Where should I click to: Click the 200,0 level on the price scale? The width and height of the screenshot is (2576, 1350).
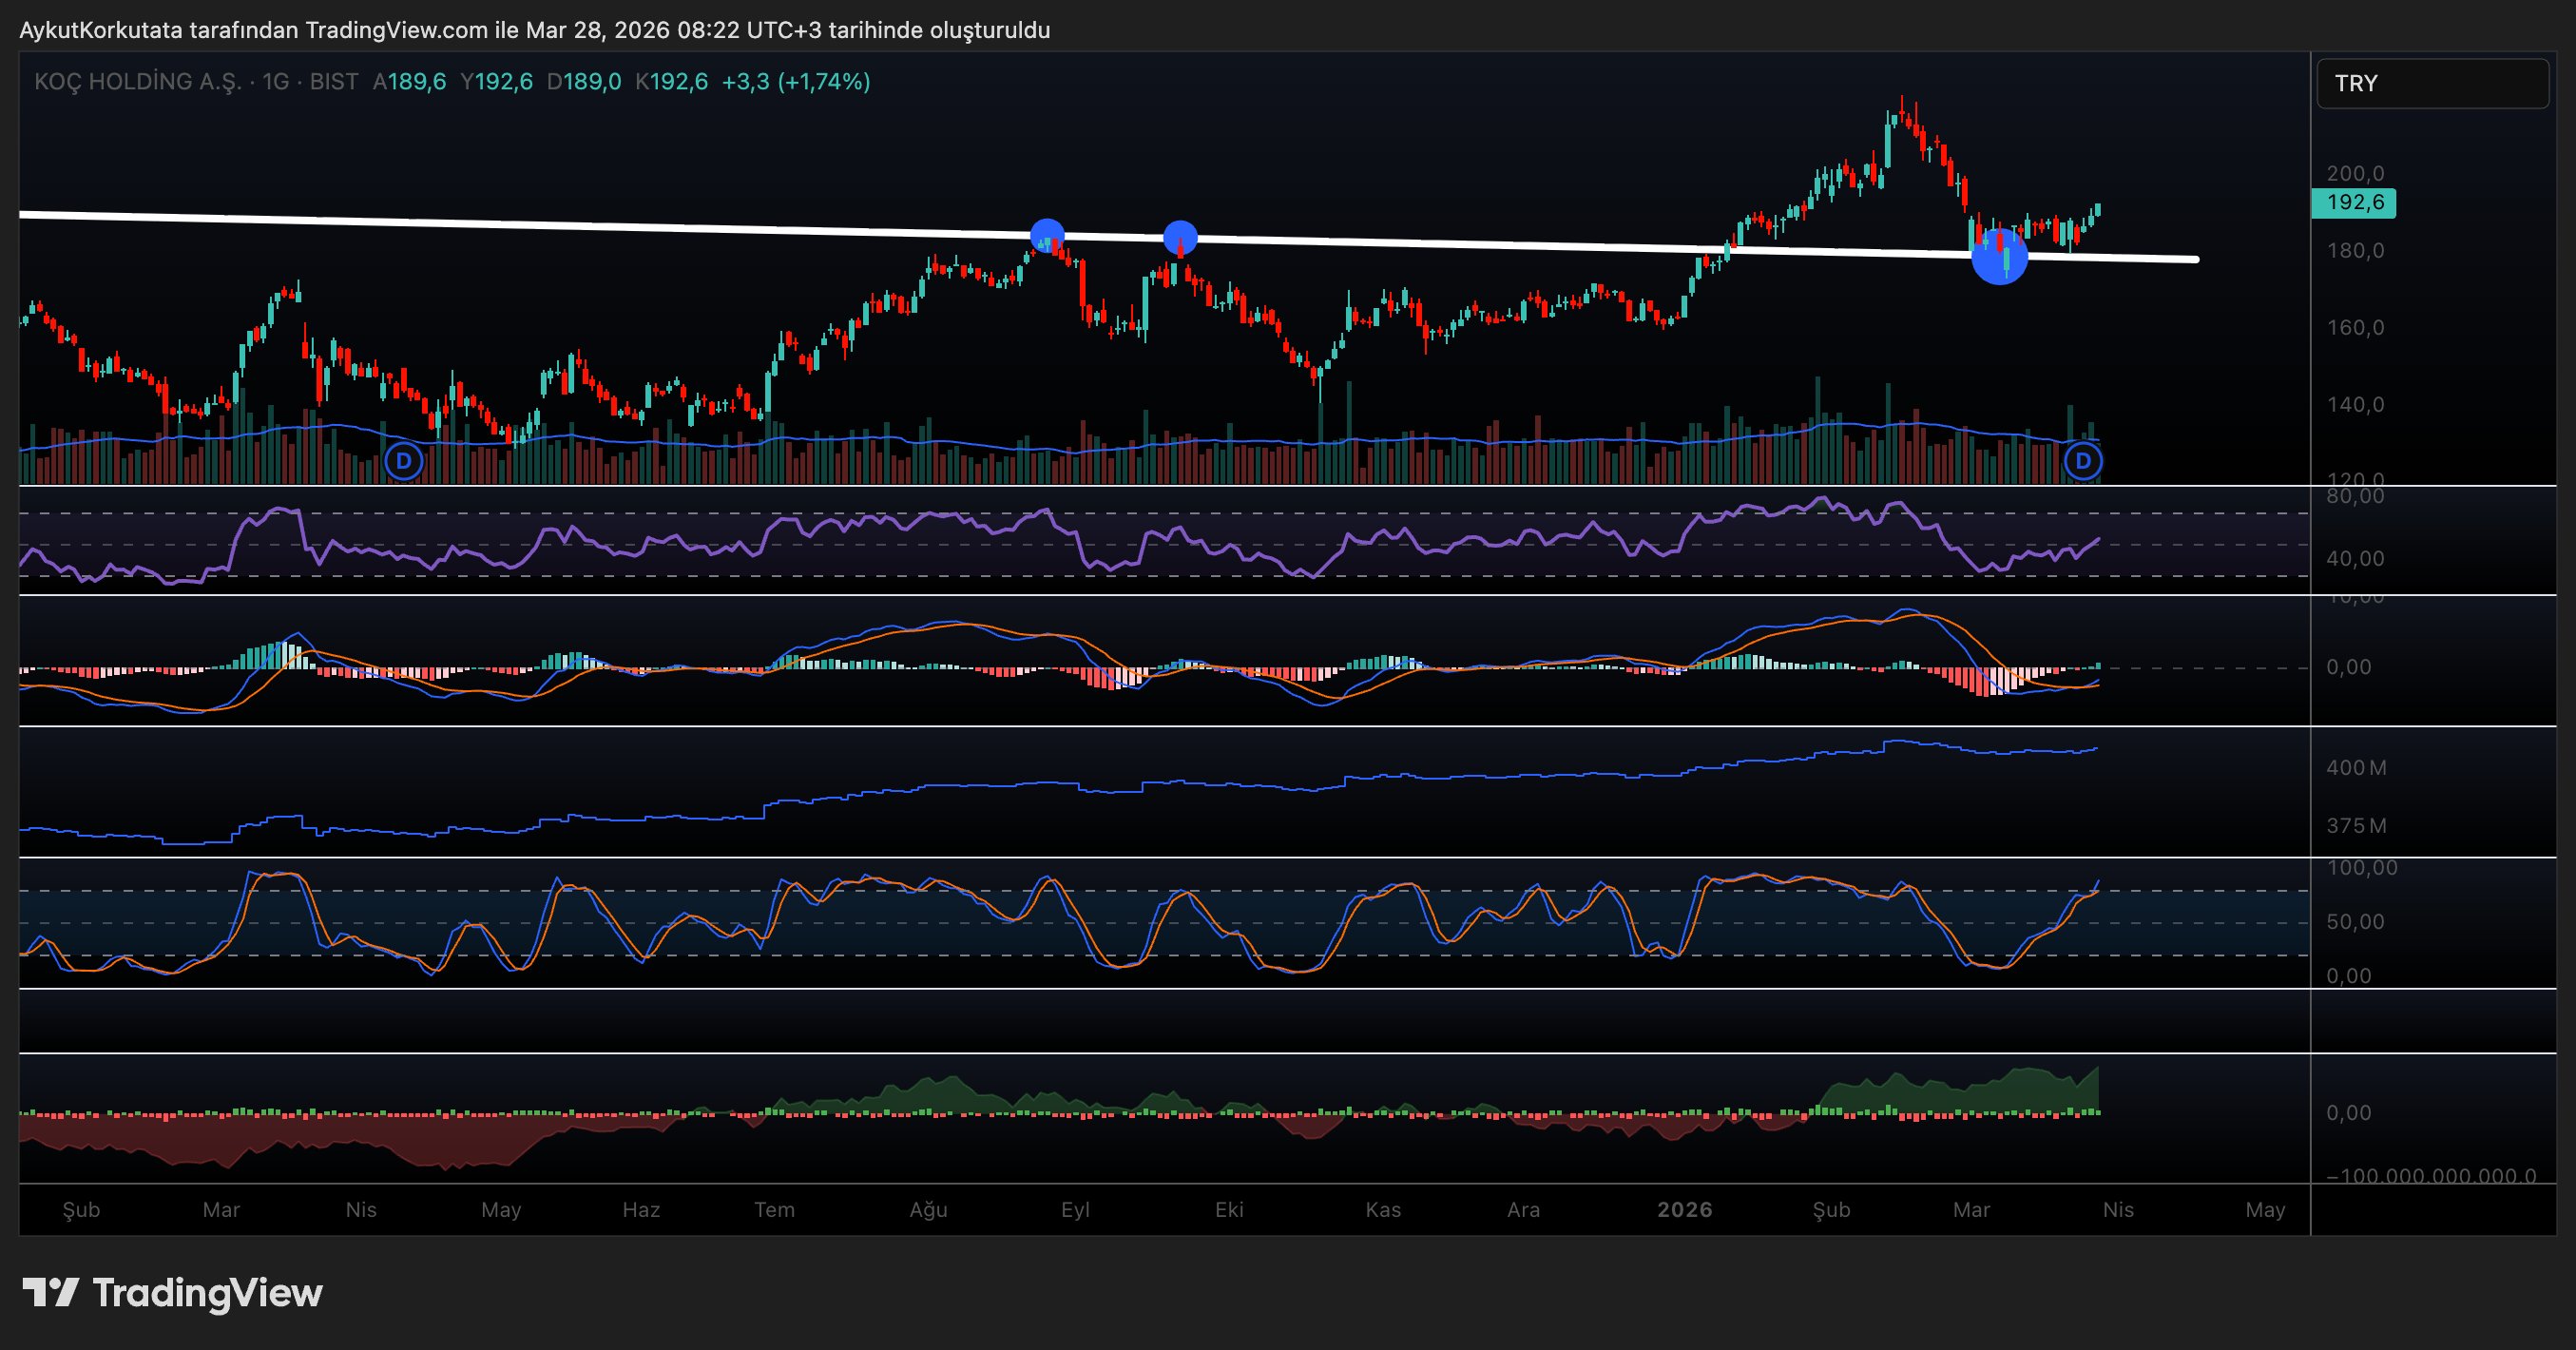pos(2355,174)
